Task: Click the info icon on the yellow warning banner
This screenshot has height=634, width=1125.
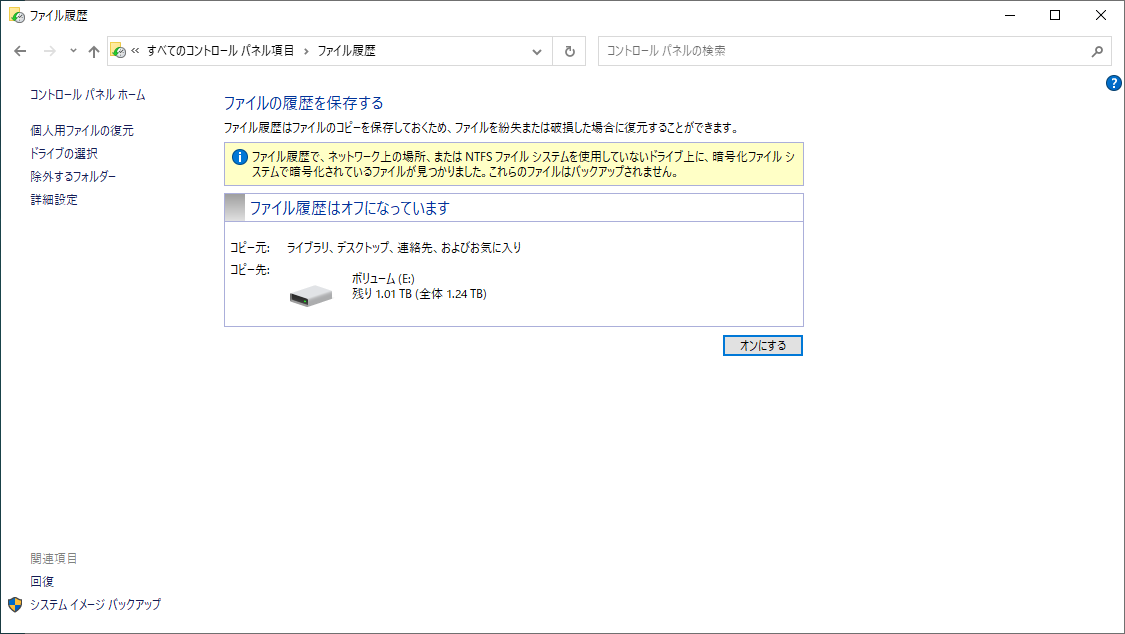Action: point(238,157)
